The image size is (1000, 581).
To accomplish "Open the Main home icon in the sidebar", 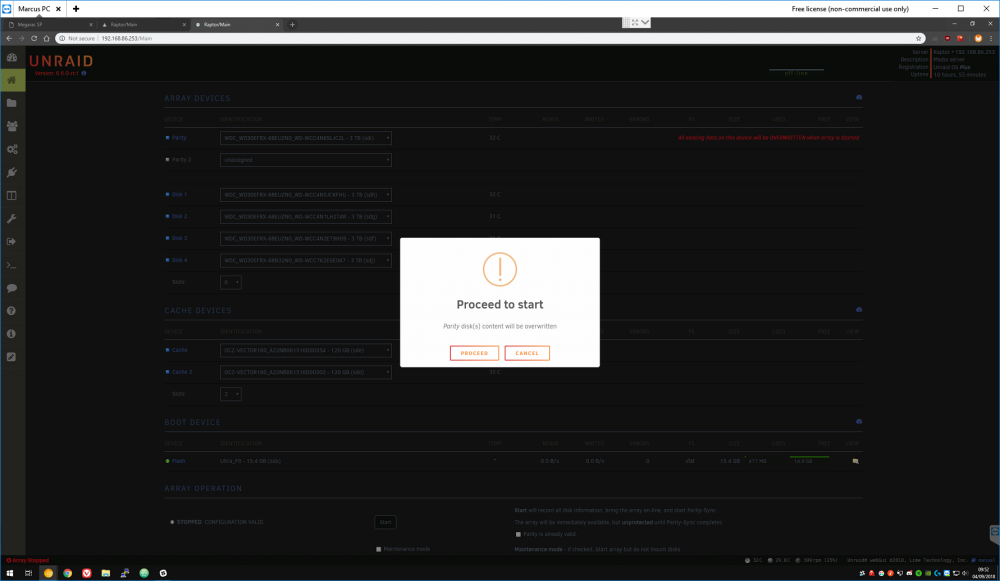I will point(11,80).
